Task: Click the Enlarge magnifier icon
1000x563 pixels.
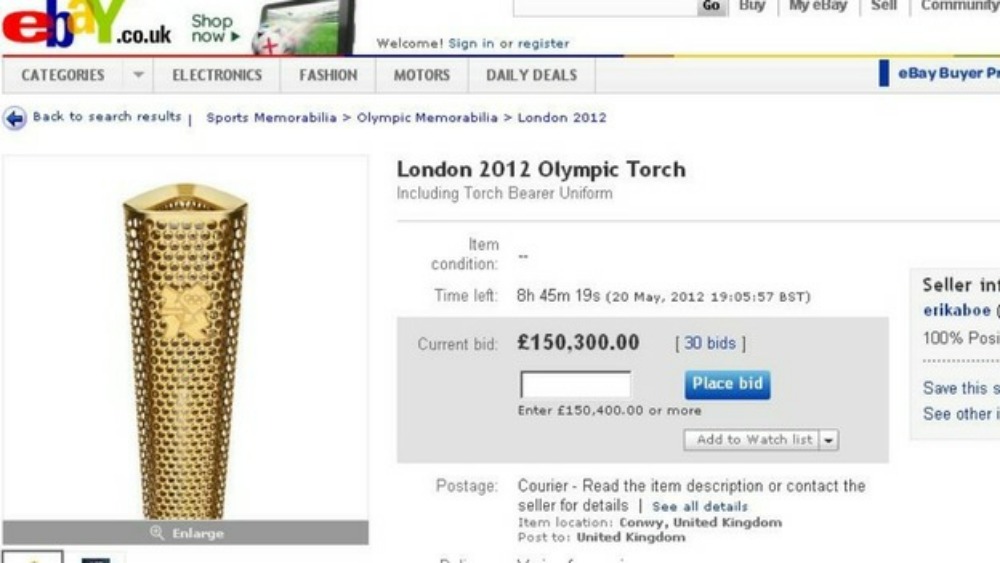Action: (157, 532)
